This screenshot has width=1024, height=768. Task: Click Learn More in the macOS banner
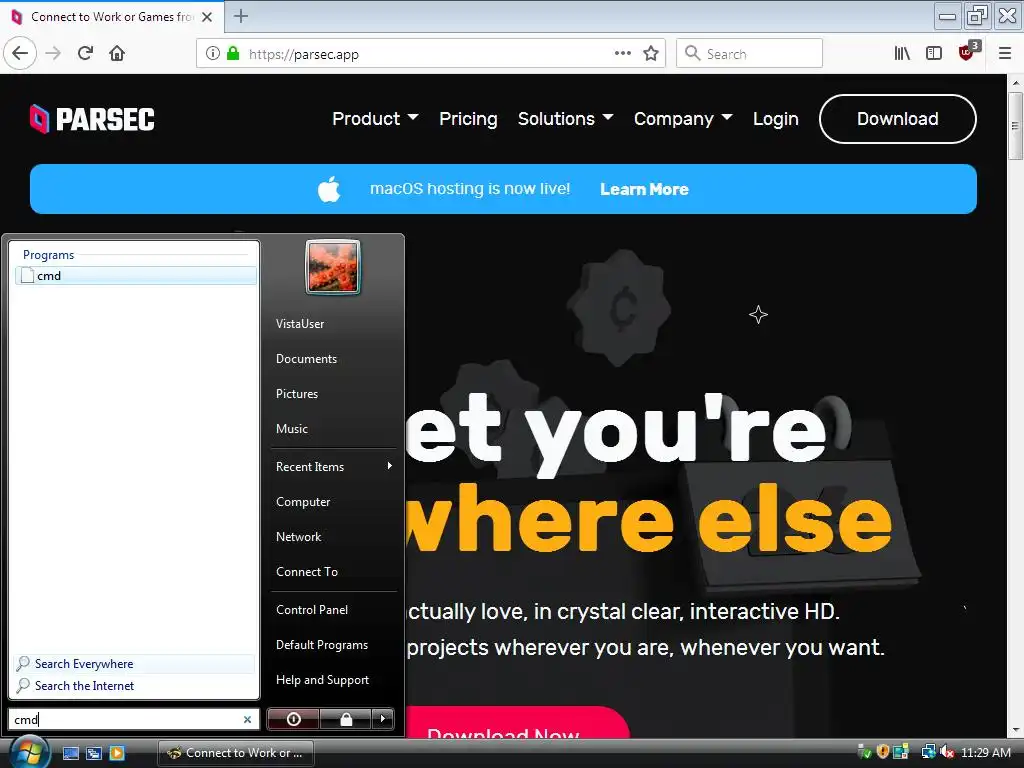coord(644,189)
